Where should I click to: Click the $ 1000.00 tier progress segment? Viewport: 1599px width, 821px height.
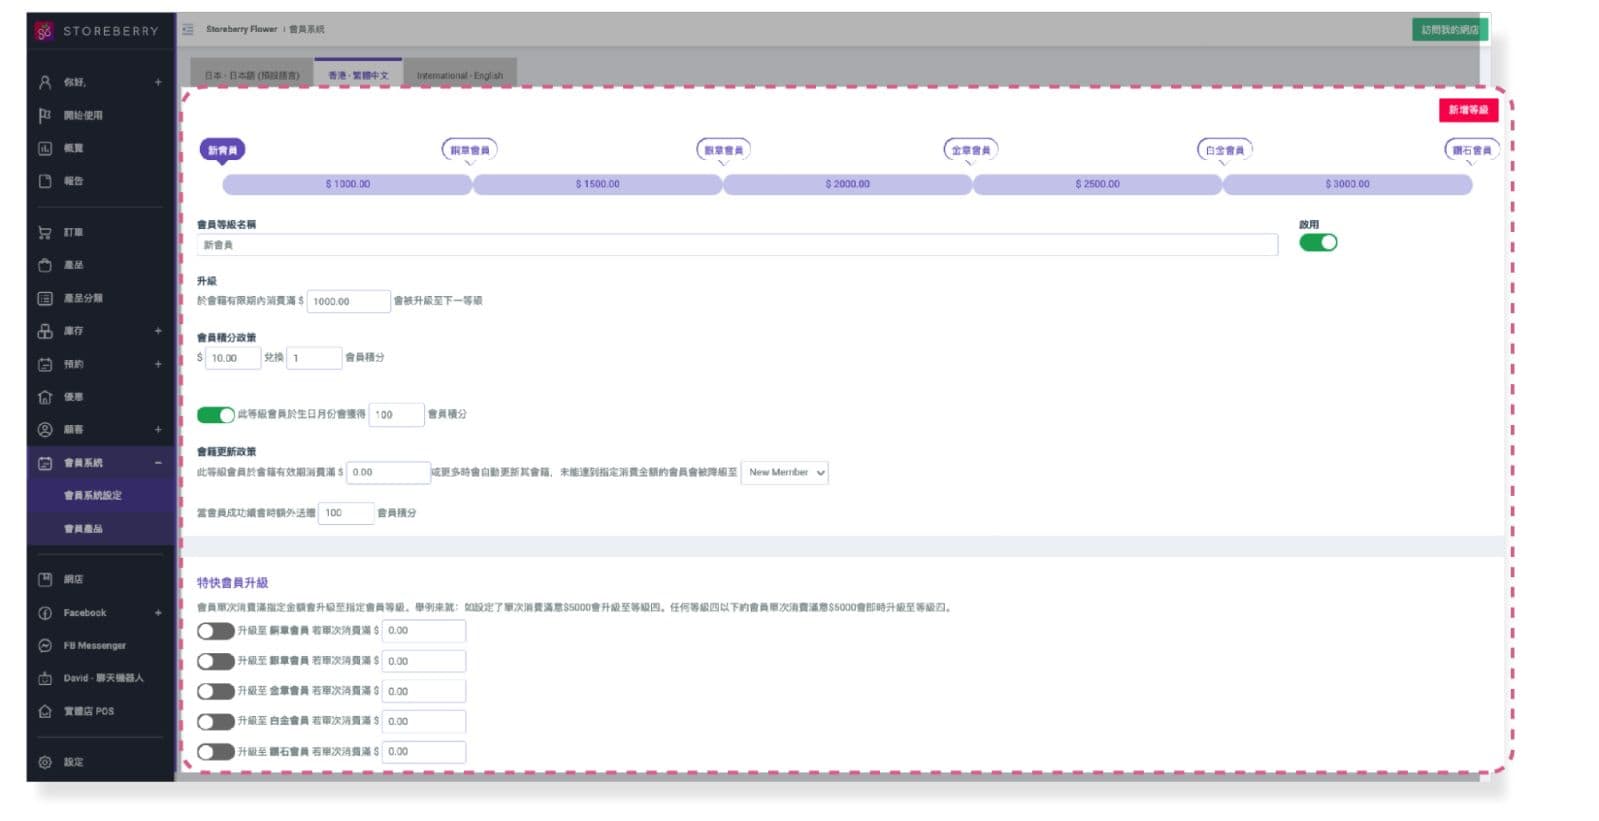point(347,184)
